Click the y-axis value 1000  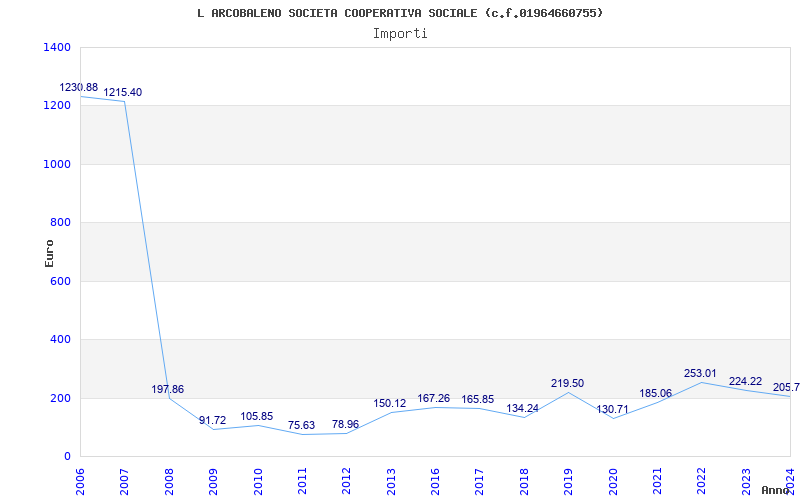coord(57,164)
